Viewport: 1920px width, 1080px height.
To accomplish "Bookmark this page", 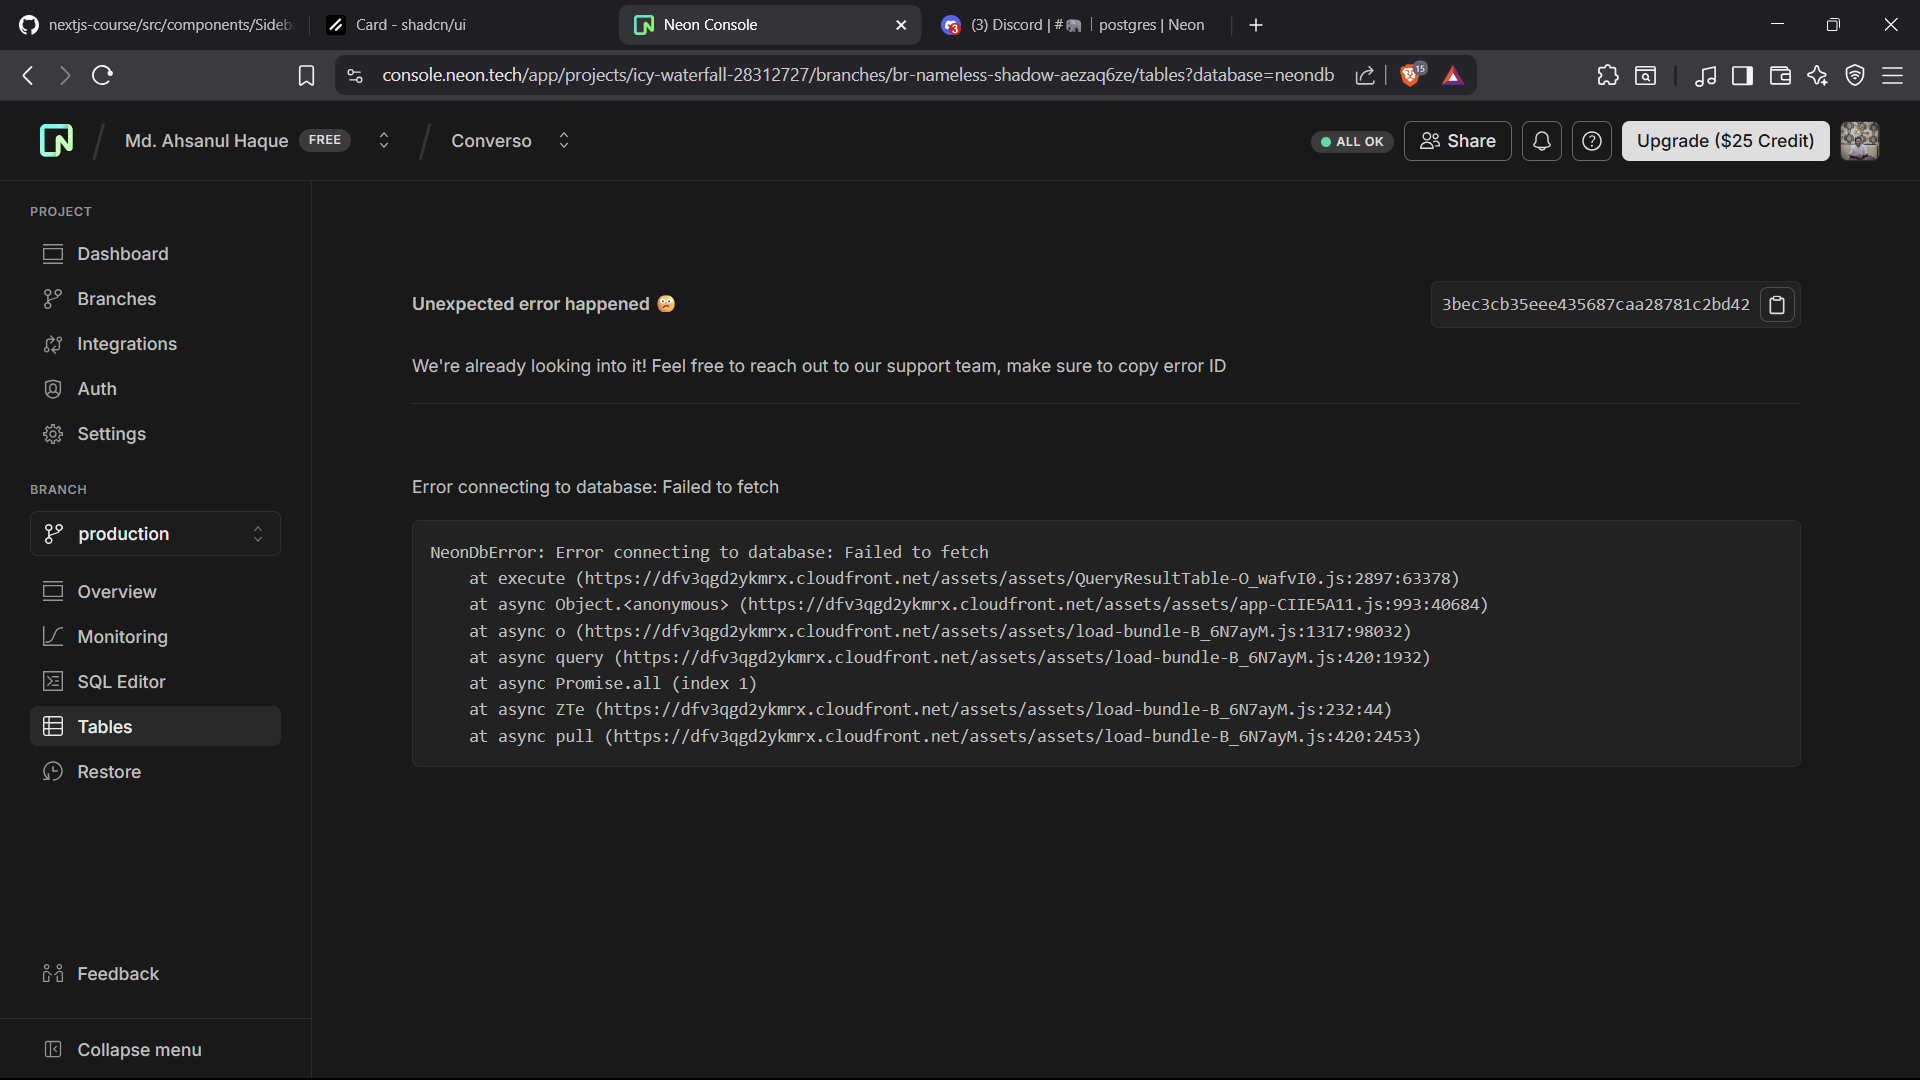I will pos(306,75).
